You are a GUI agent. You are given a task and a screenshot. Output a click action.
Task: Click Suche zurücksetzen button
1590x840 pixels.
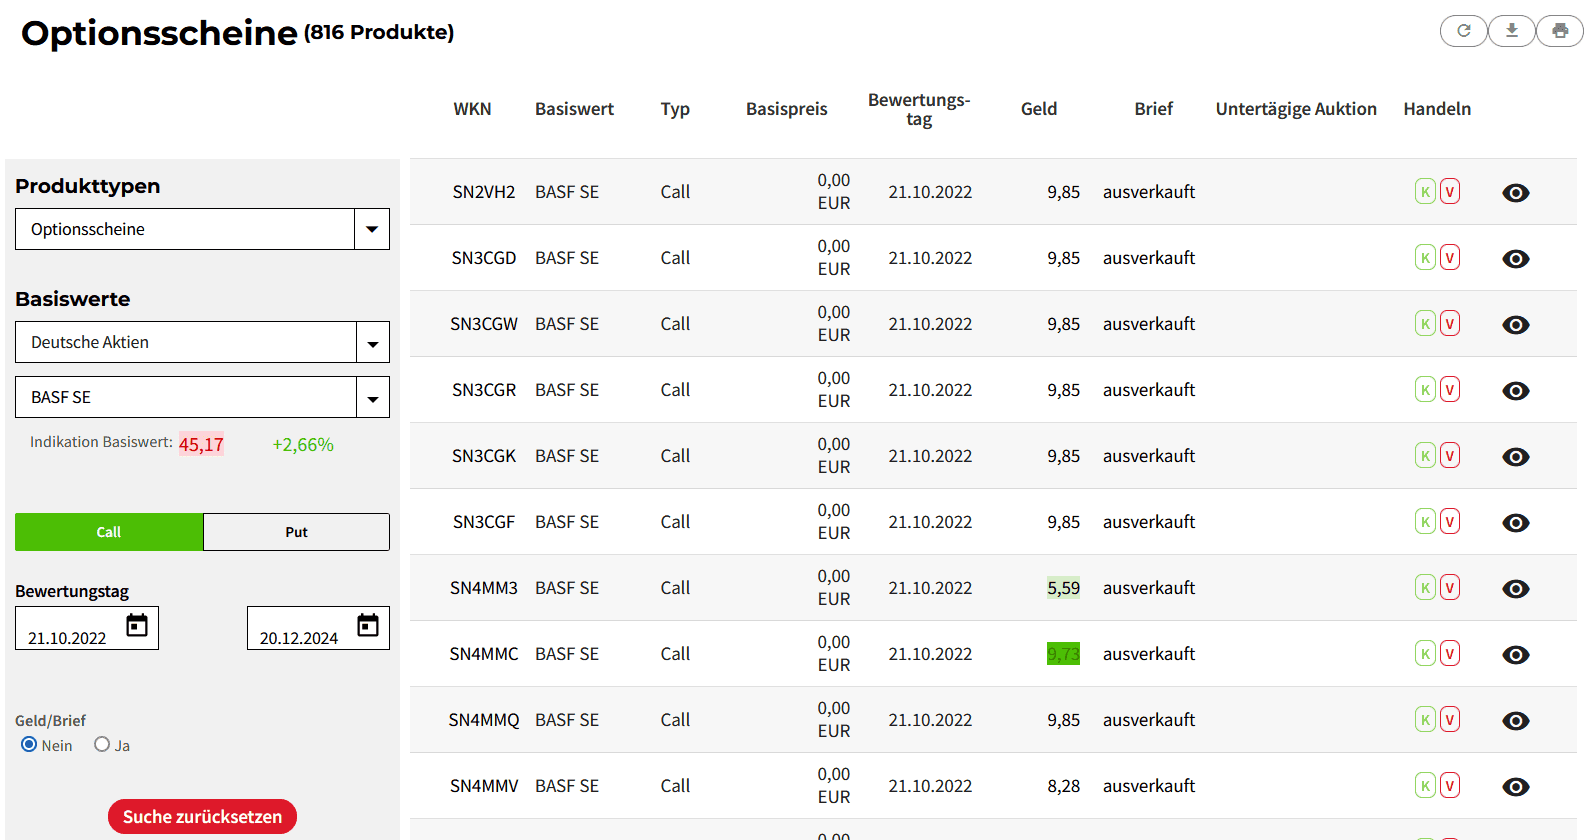click(x=202, y=817)
